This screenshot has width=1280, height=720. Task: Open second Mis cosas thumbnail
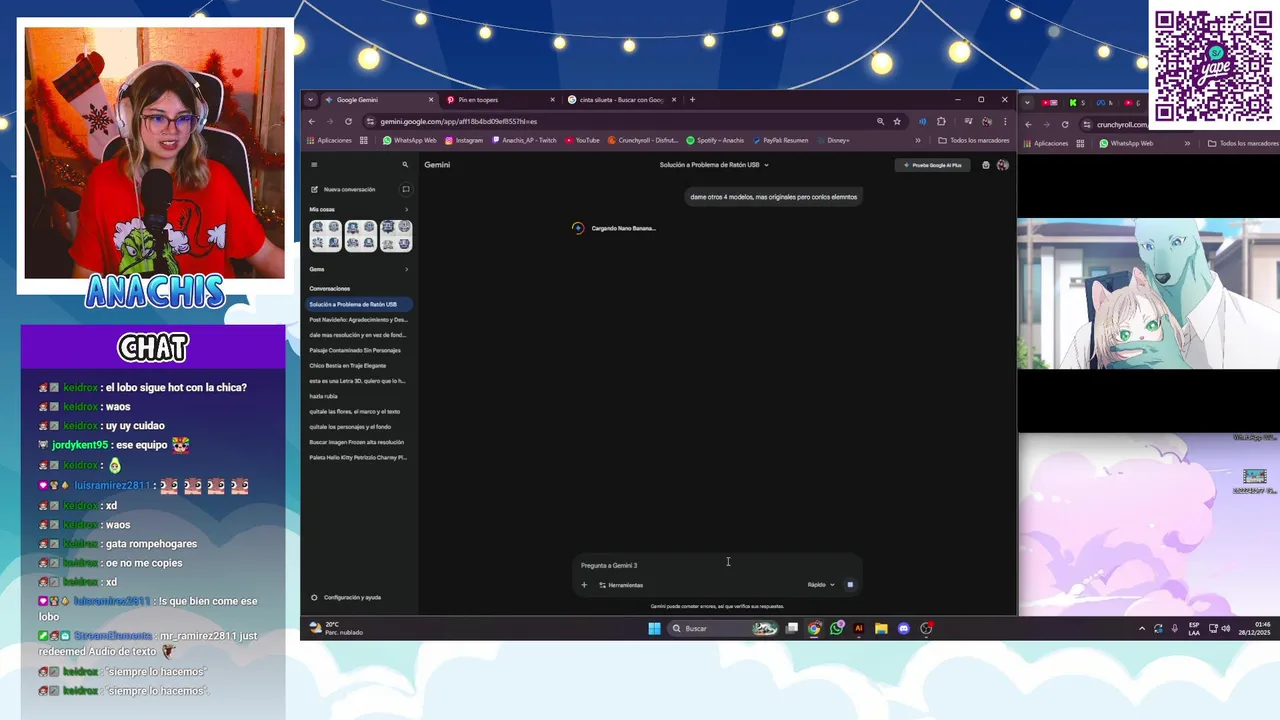click(361, 236)
